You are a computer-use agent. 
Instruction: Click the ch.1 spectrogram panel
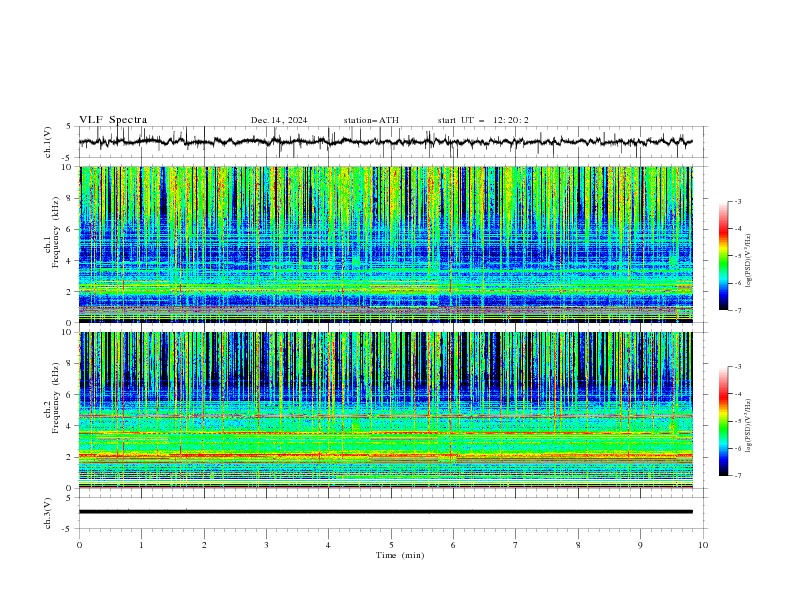[385, 244]
